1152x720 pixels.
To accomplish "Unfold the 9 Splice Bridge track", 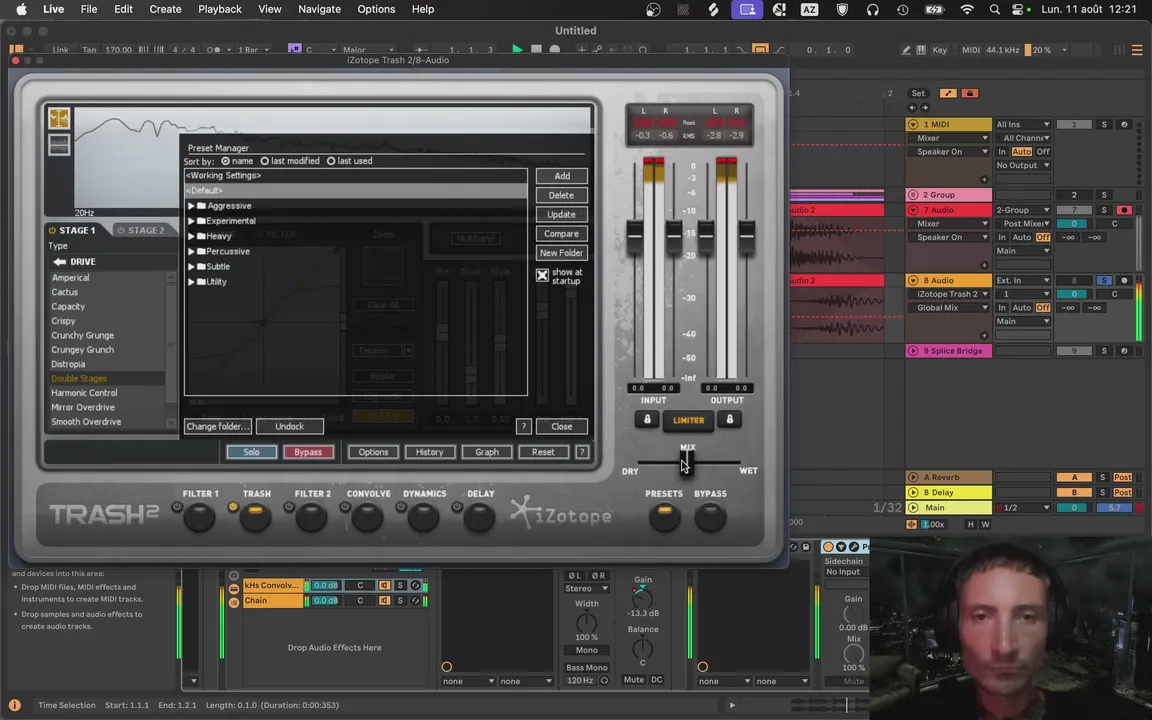I will (912, 350).
